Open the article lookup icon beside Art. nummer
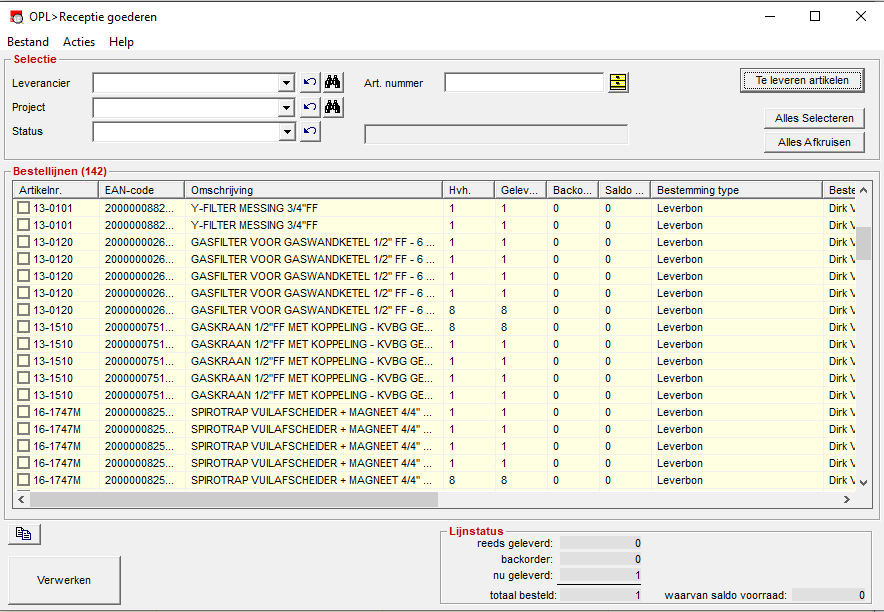 pos(618,82)
